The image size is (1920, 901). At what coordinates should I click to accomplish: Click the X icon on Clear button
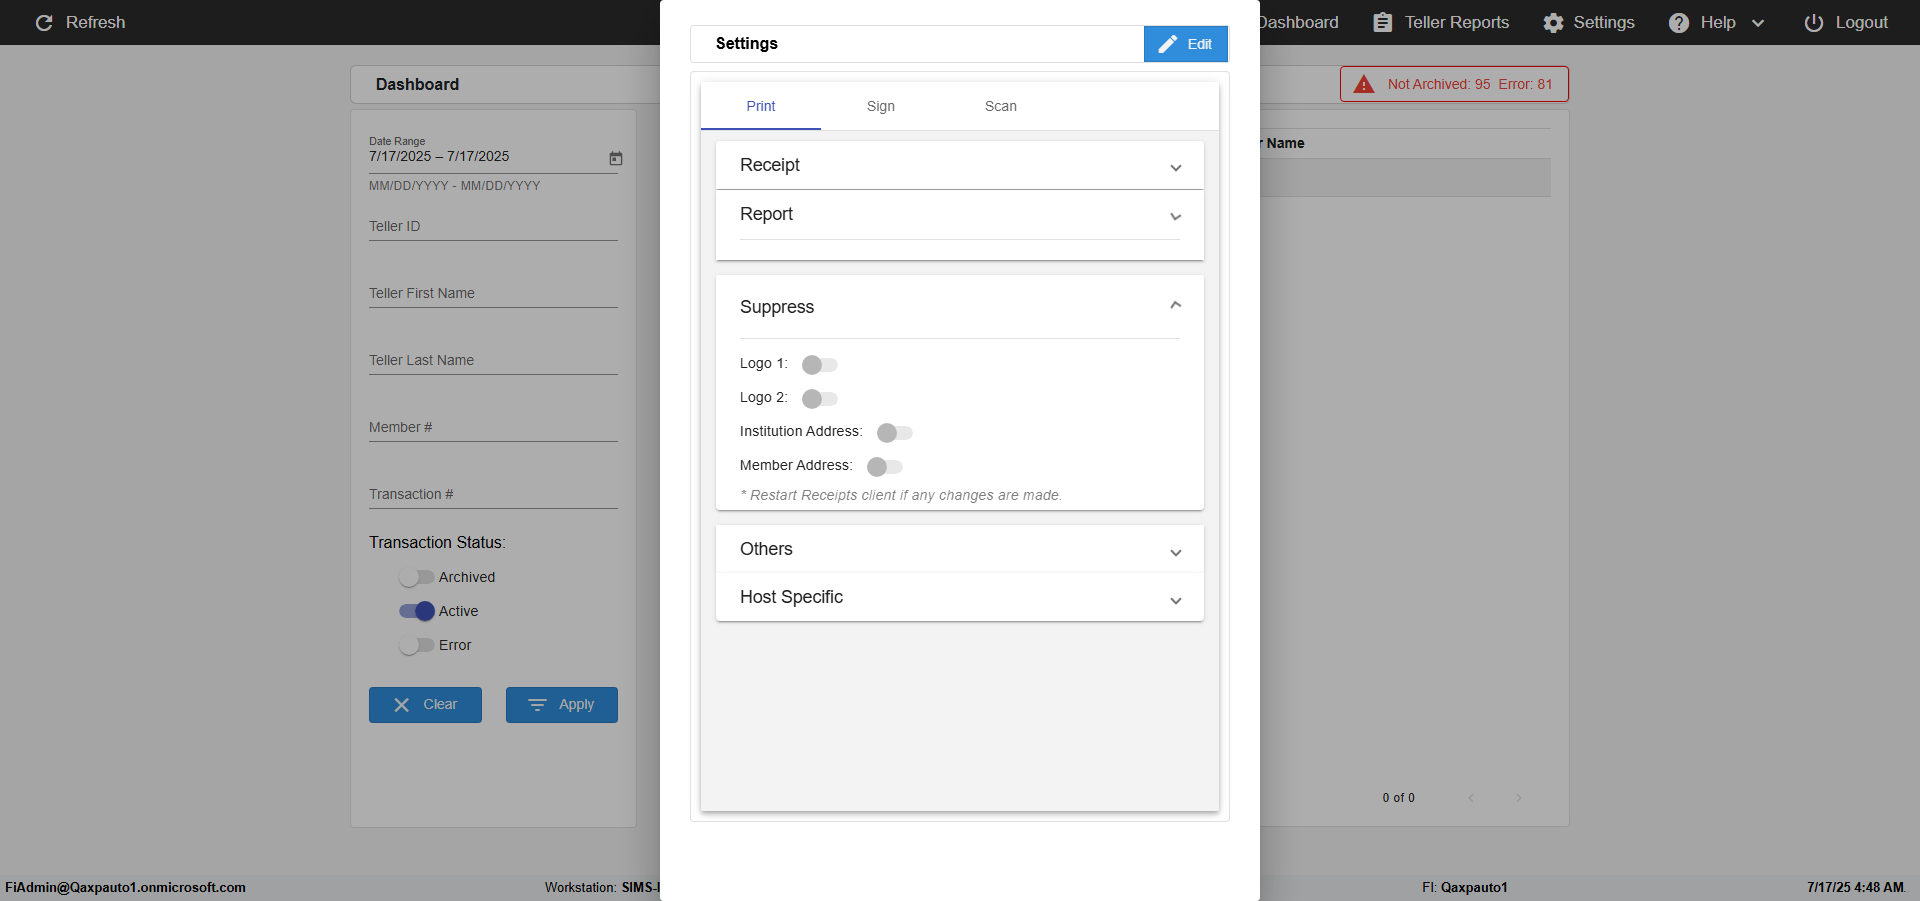pyautogui.click(x=402, y=705)
